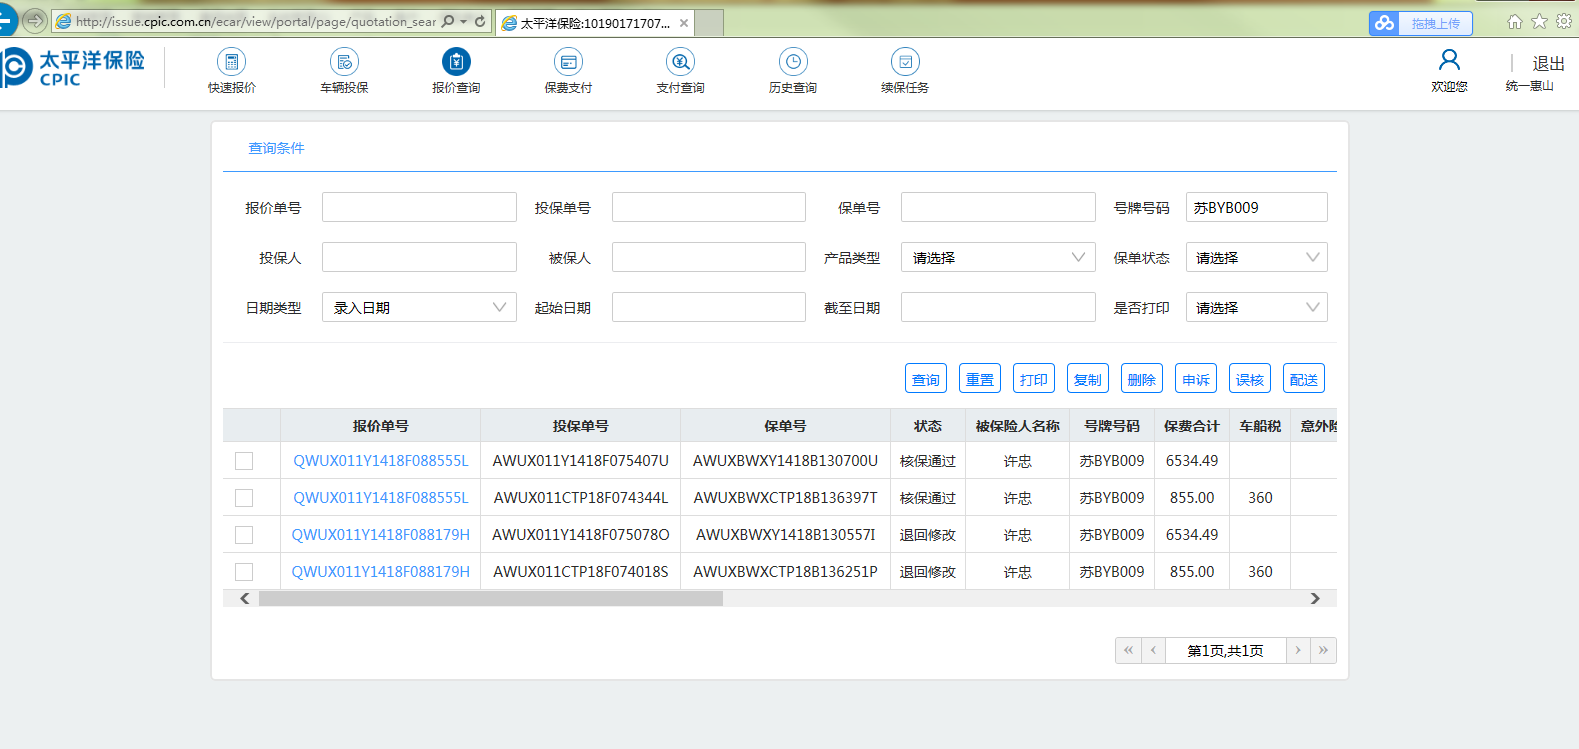Image resolution: width=1579 pixels, height=749 pixels.
Task: Expand the 产品类型 product type dropdown
Action: point(997,258)
